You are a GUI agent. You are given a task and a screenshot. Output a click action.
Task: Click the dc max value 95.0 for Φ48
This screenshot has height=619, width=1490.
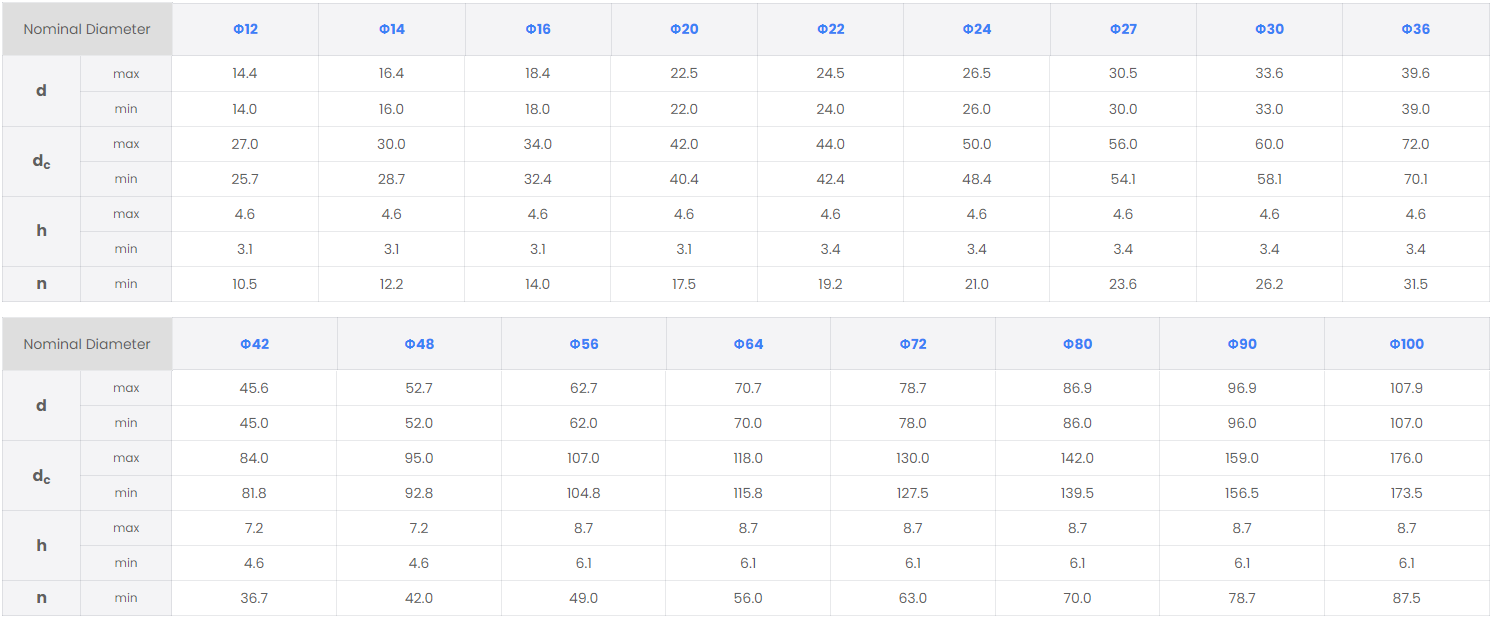pos(419,459)
